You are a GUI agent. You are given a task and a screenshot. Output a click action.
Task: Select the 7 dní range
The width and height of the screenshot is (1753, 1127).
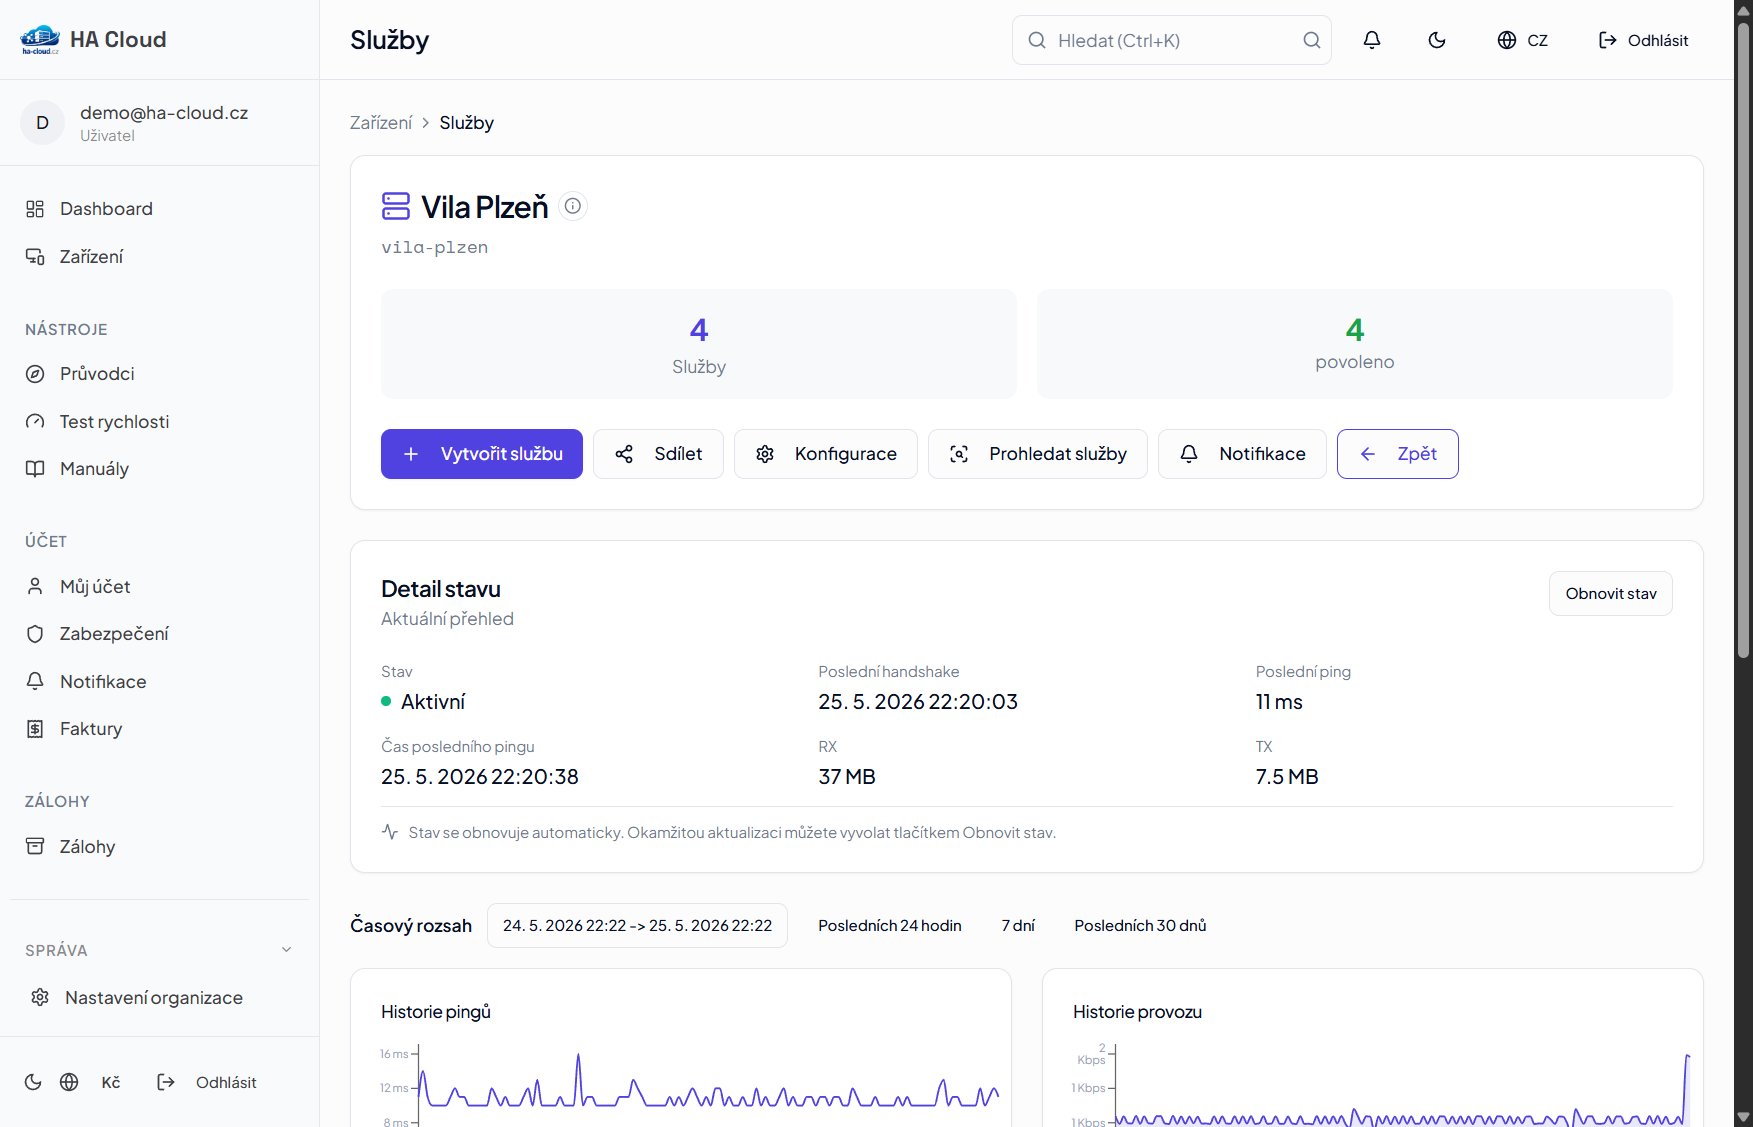[x=1018, y=926]
